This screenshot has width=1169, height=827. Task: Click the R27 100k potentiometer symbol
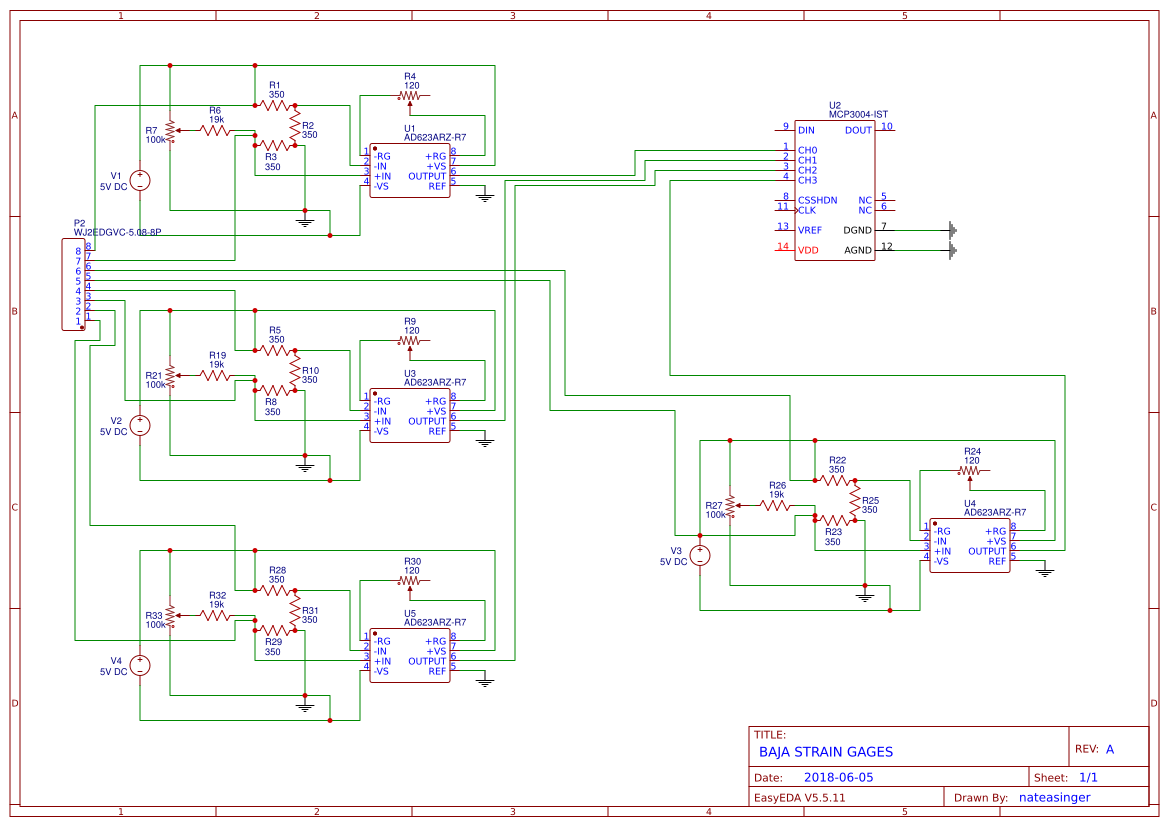coord(731,506)
